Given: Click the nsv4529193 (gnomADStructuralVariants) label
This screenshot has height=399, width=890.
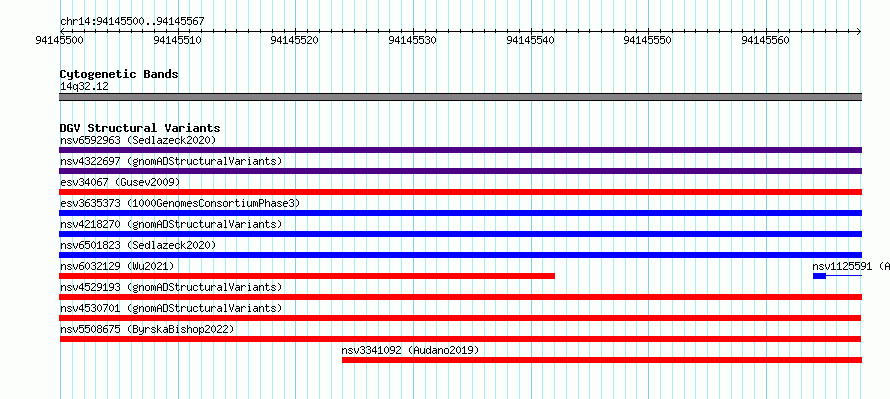Looking at the screenshot, I should click(x=171, y=287).
